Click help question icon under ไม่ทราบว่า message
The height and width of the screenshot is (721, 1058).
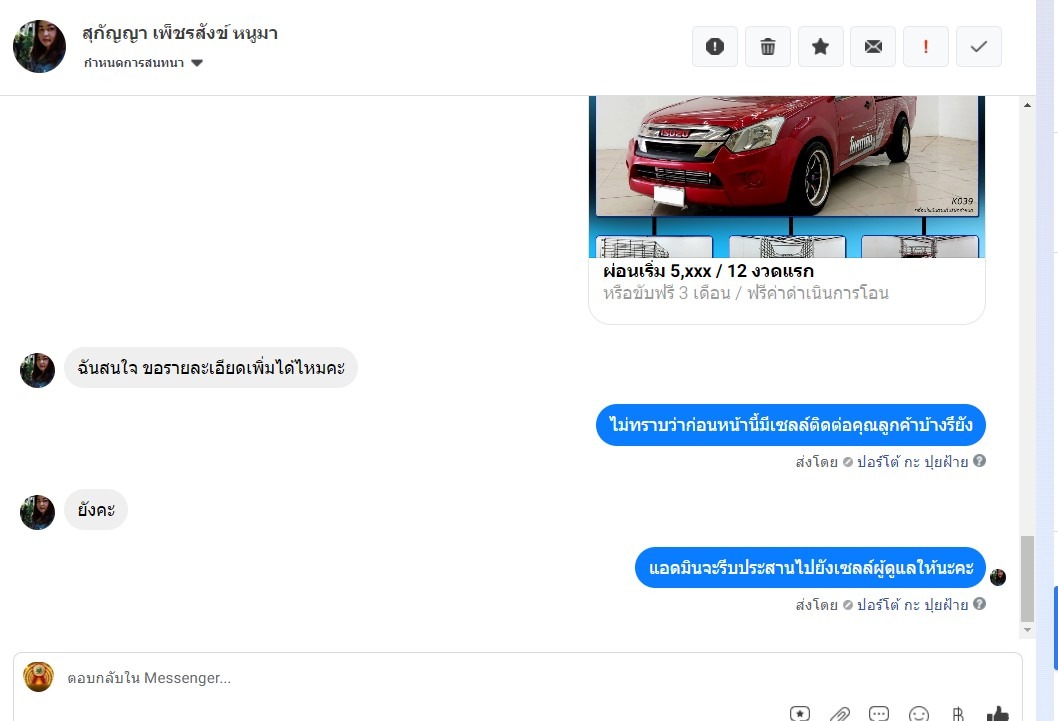980,461
